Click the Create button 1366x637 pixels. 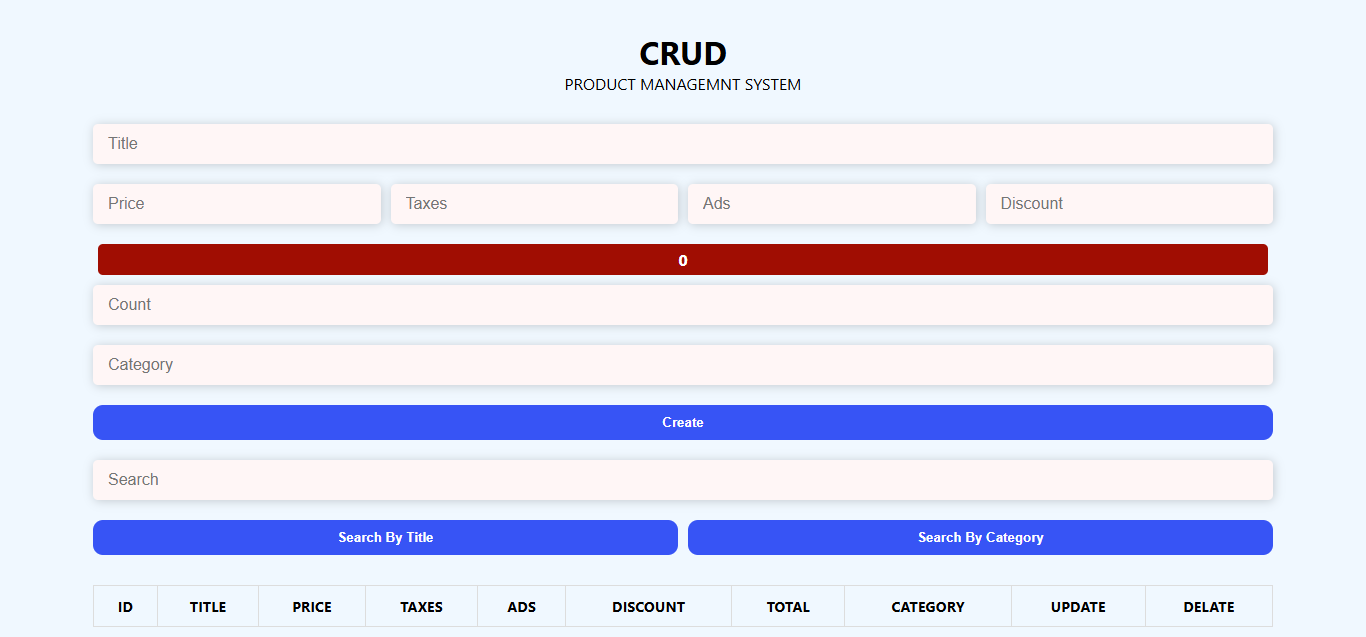[683, 422]
